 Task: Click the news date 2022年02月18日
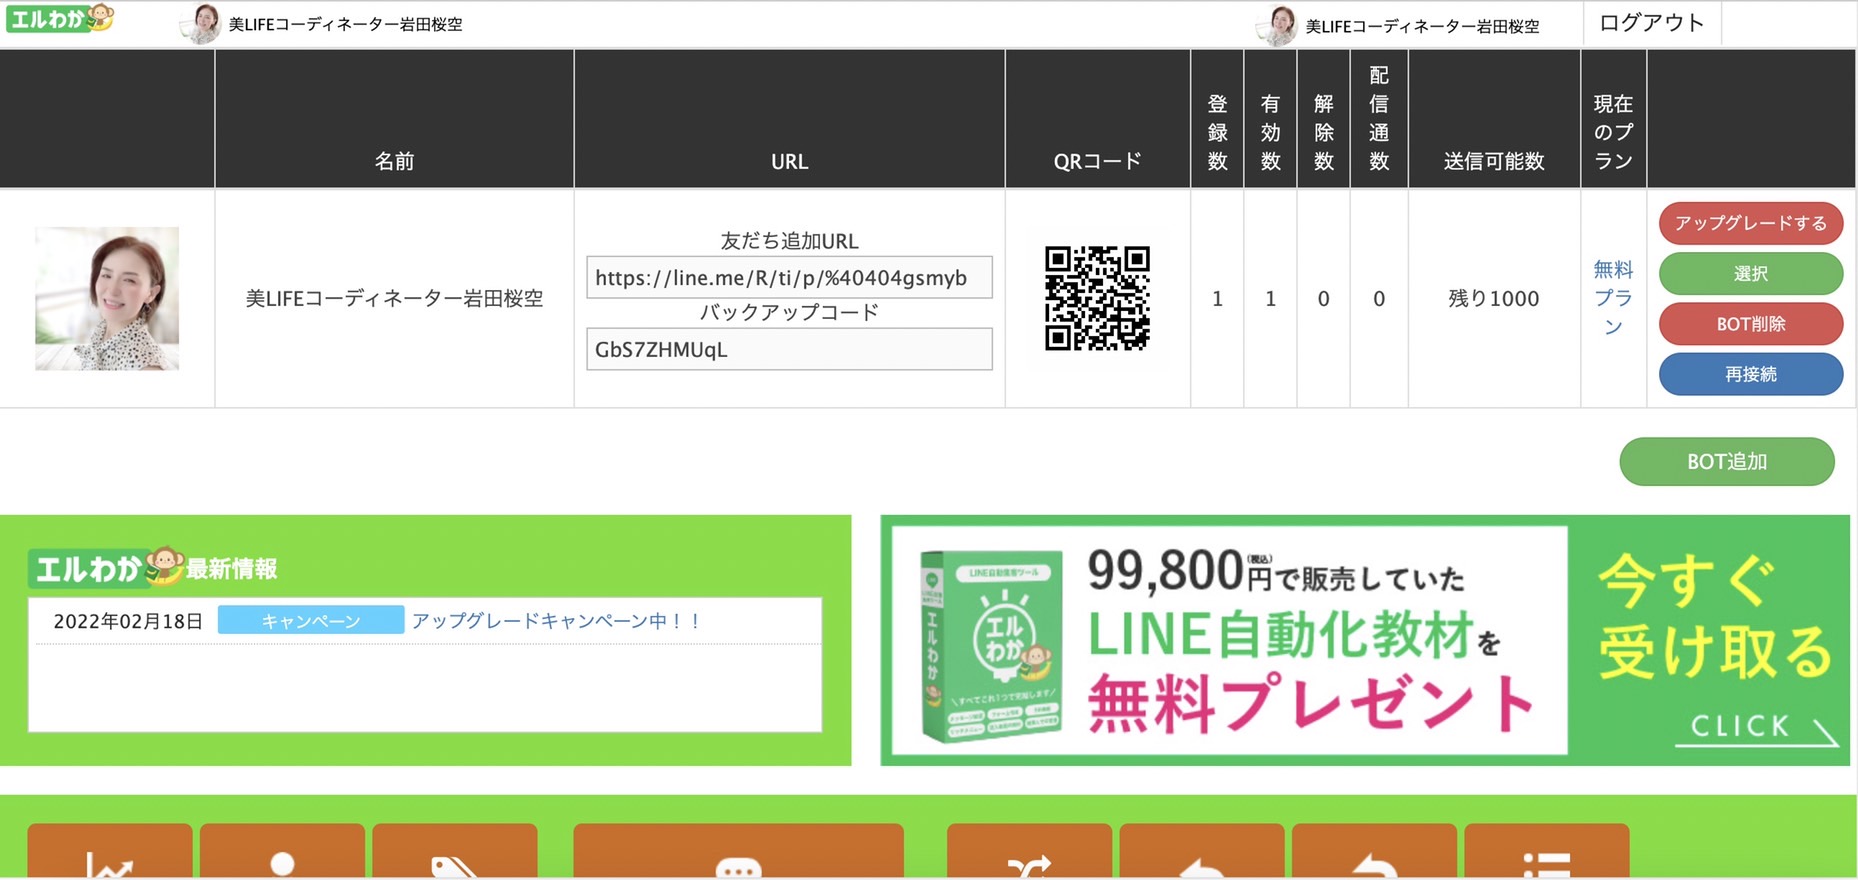(128, 621)
